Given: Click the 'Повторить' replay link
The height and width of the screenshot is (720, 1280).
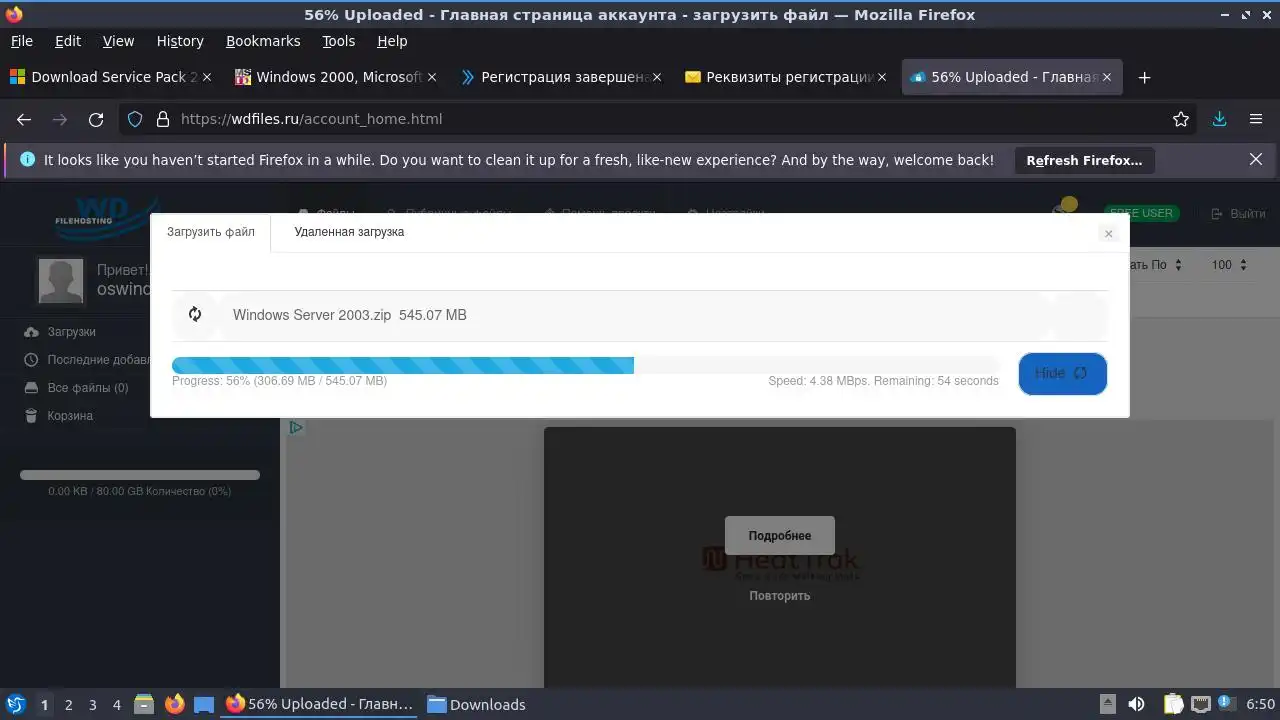Looking at the screenshot, I should [780, 596].
